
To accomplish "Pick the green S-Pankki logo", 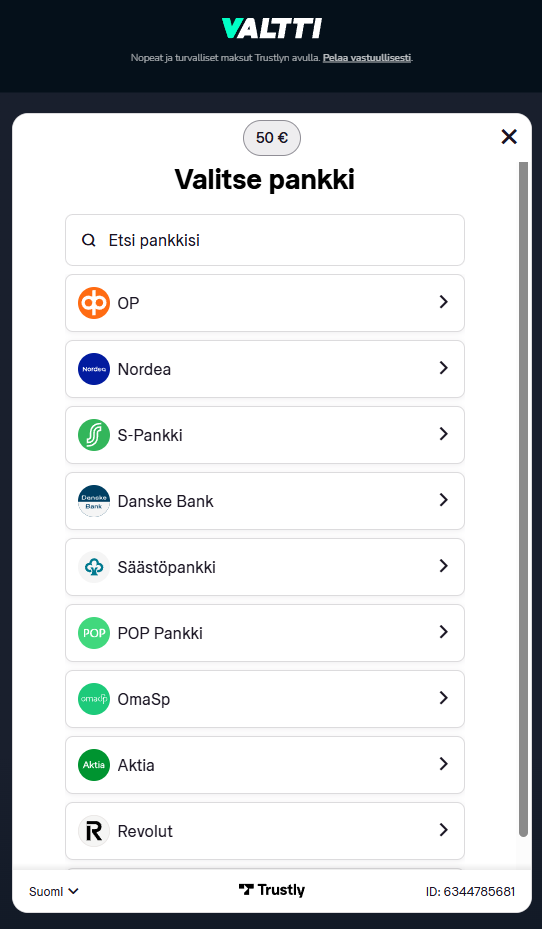I will click(94, 435).
